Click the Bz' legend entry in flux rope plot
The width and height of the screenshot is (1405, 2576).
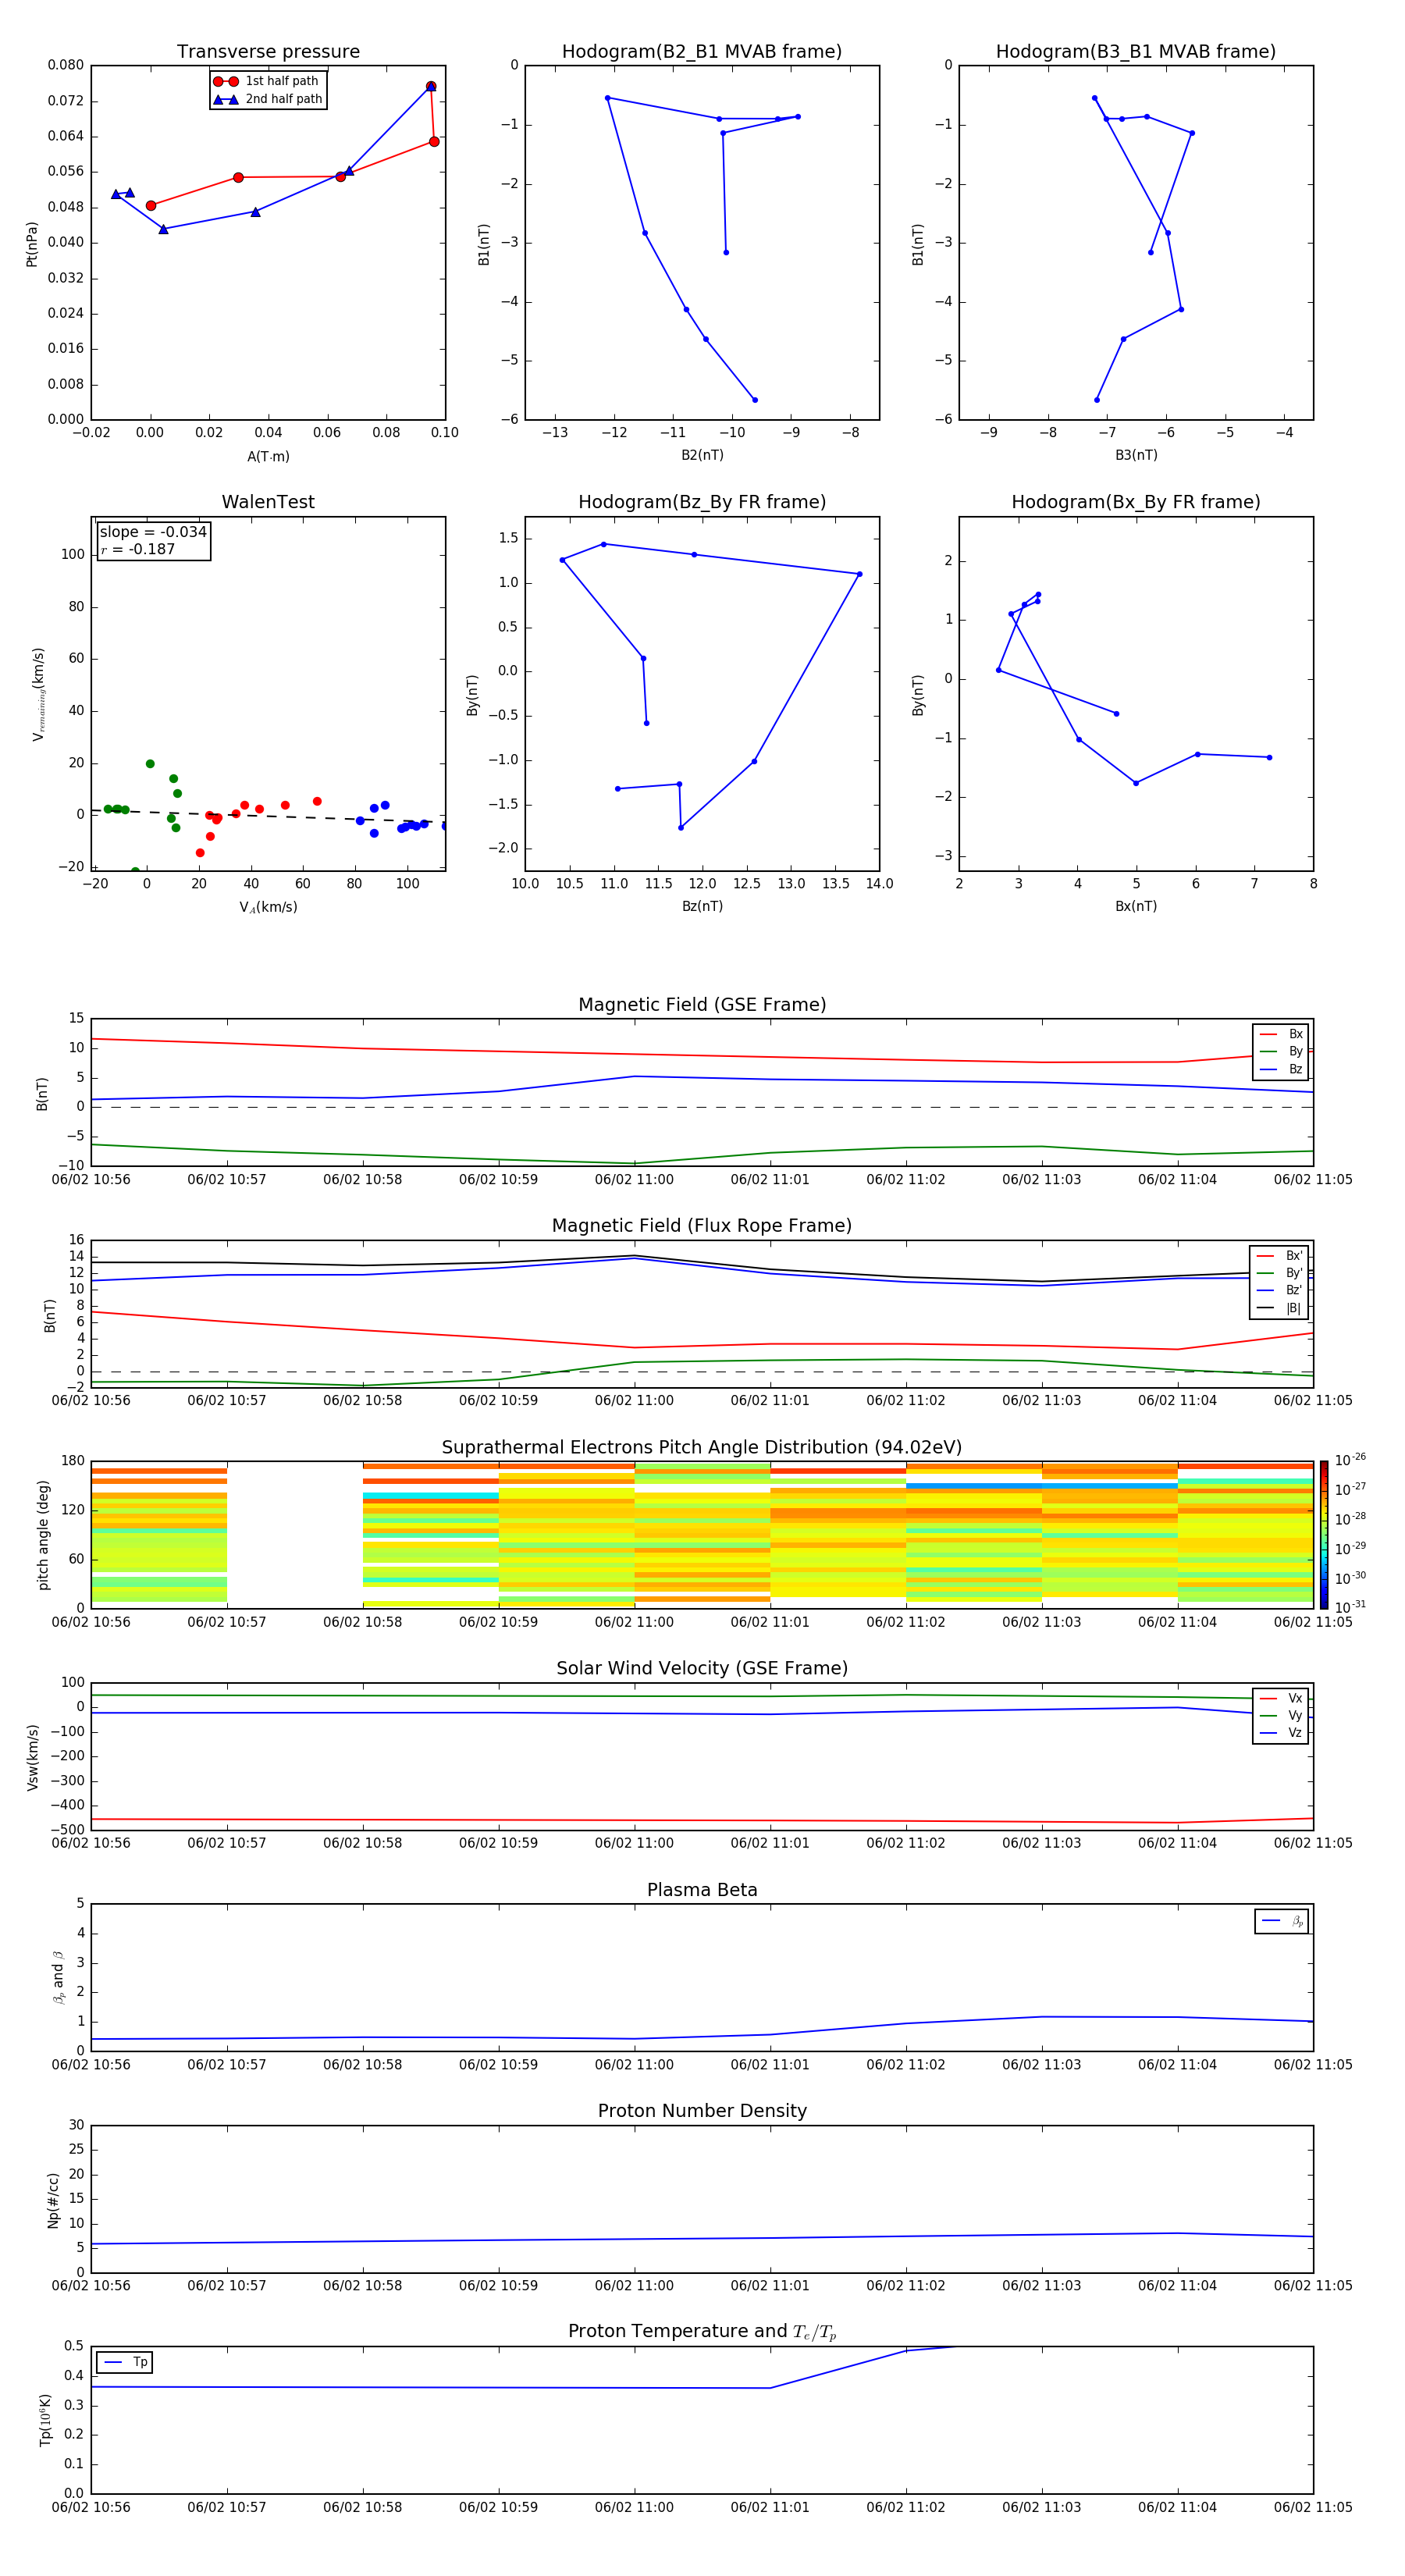pos(1279,1290)
